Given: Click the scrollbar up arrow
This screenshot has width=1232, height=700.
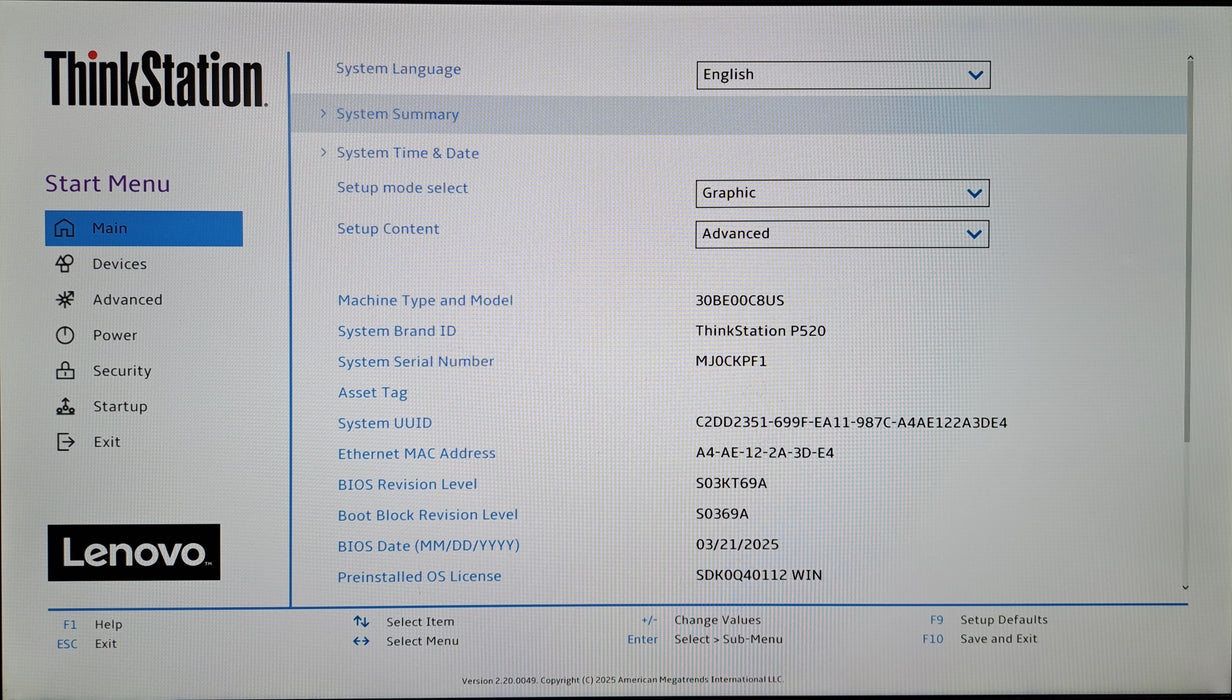Looking at the screenshot, I should tap(1188, 56).
